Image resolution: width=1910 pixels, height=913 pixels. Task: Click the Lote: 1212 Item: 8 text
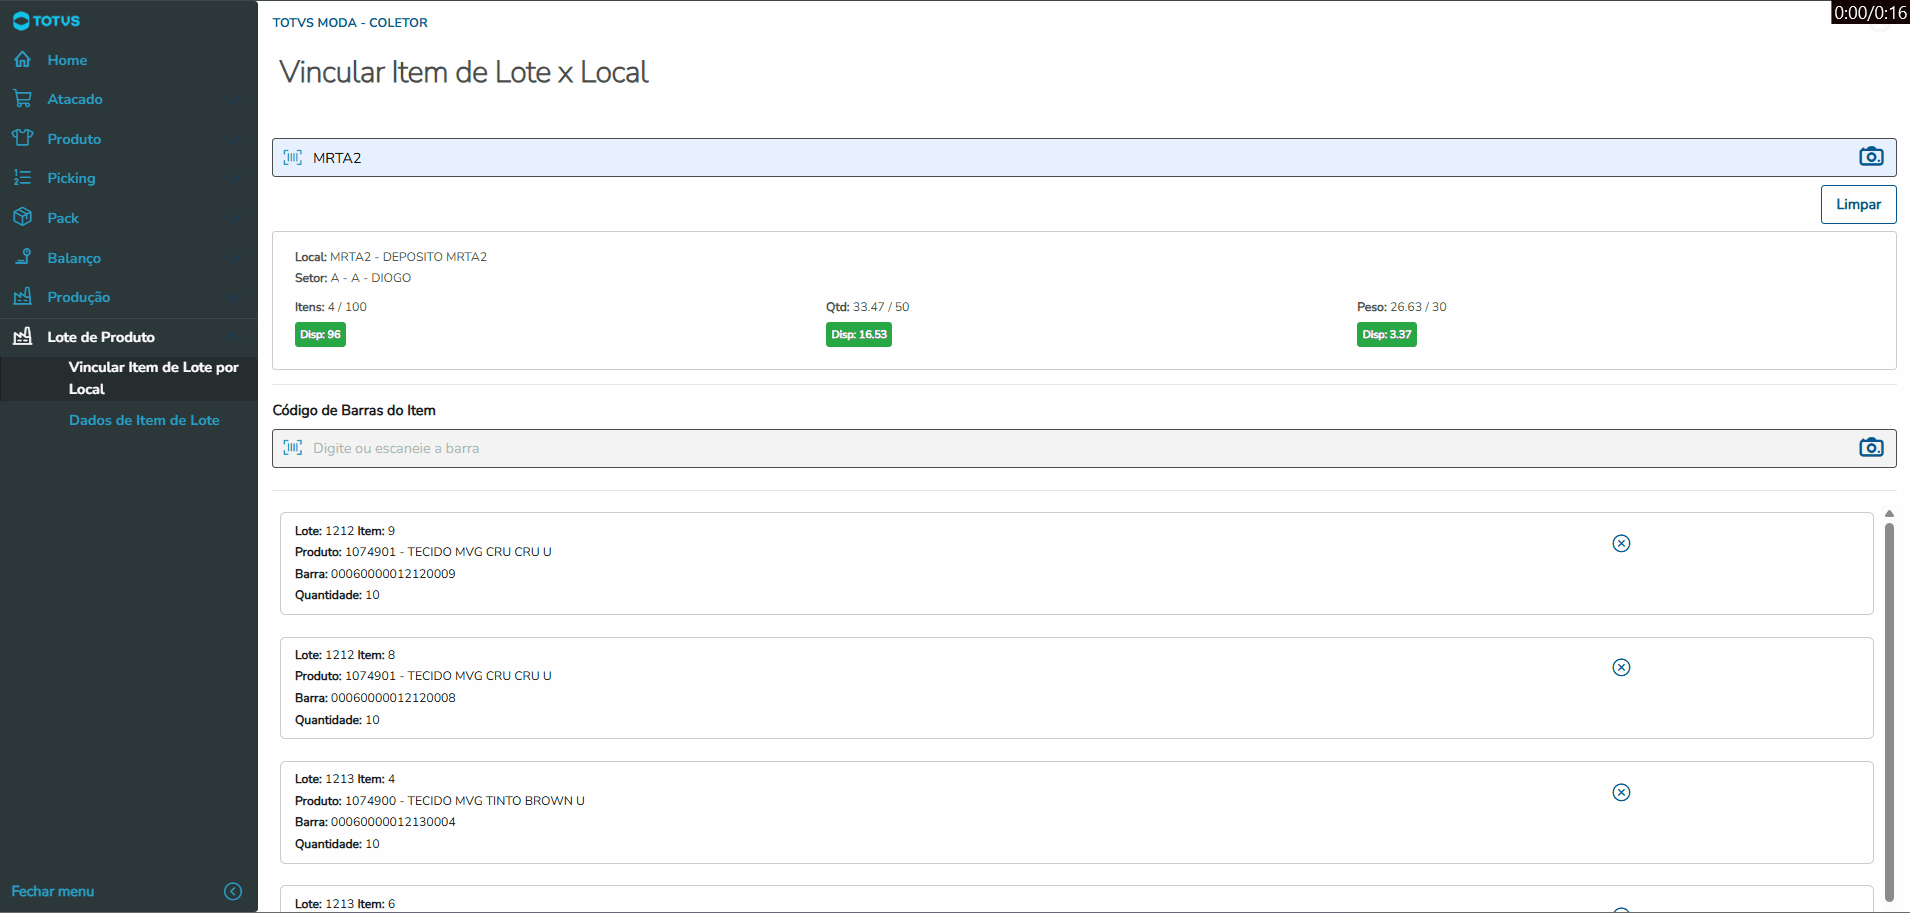(x=345, y=655)
